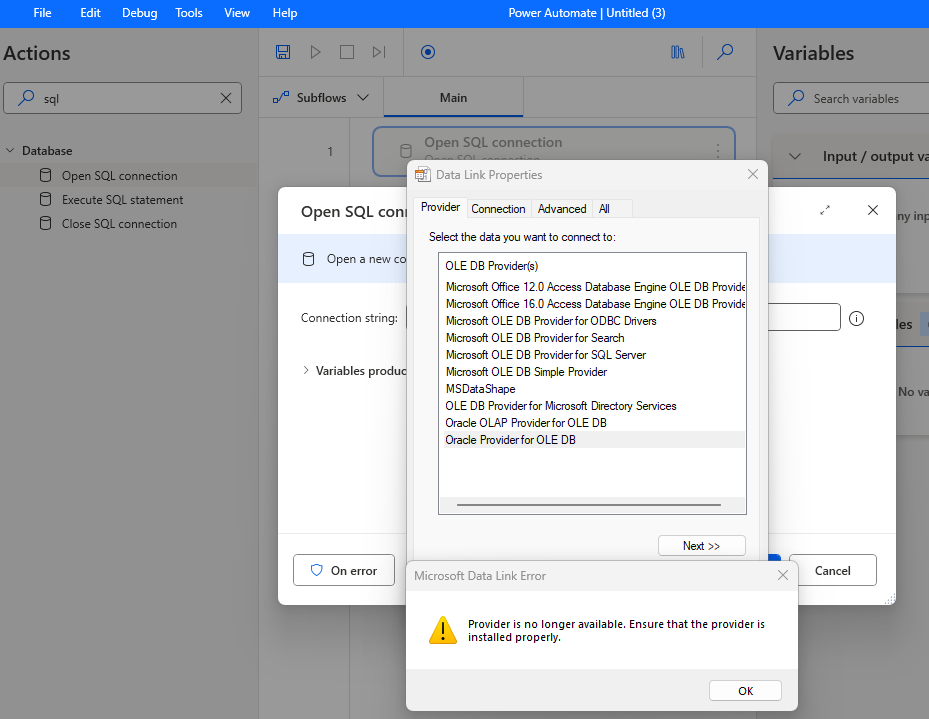This screenshot has height=719, width=929.
Task: Open the Subflows dropdown
Action: 321,98
